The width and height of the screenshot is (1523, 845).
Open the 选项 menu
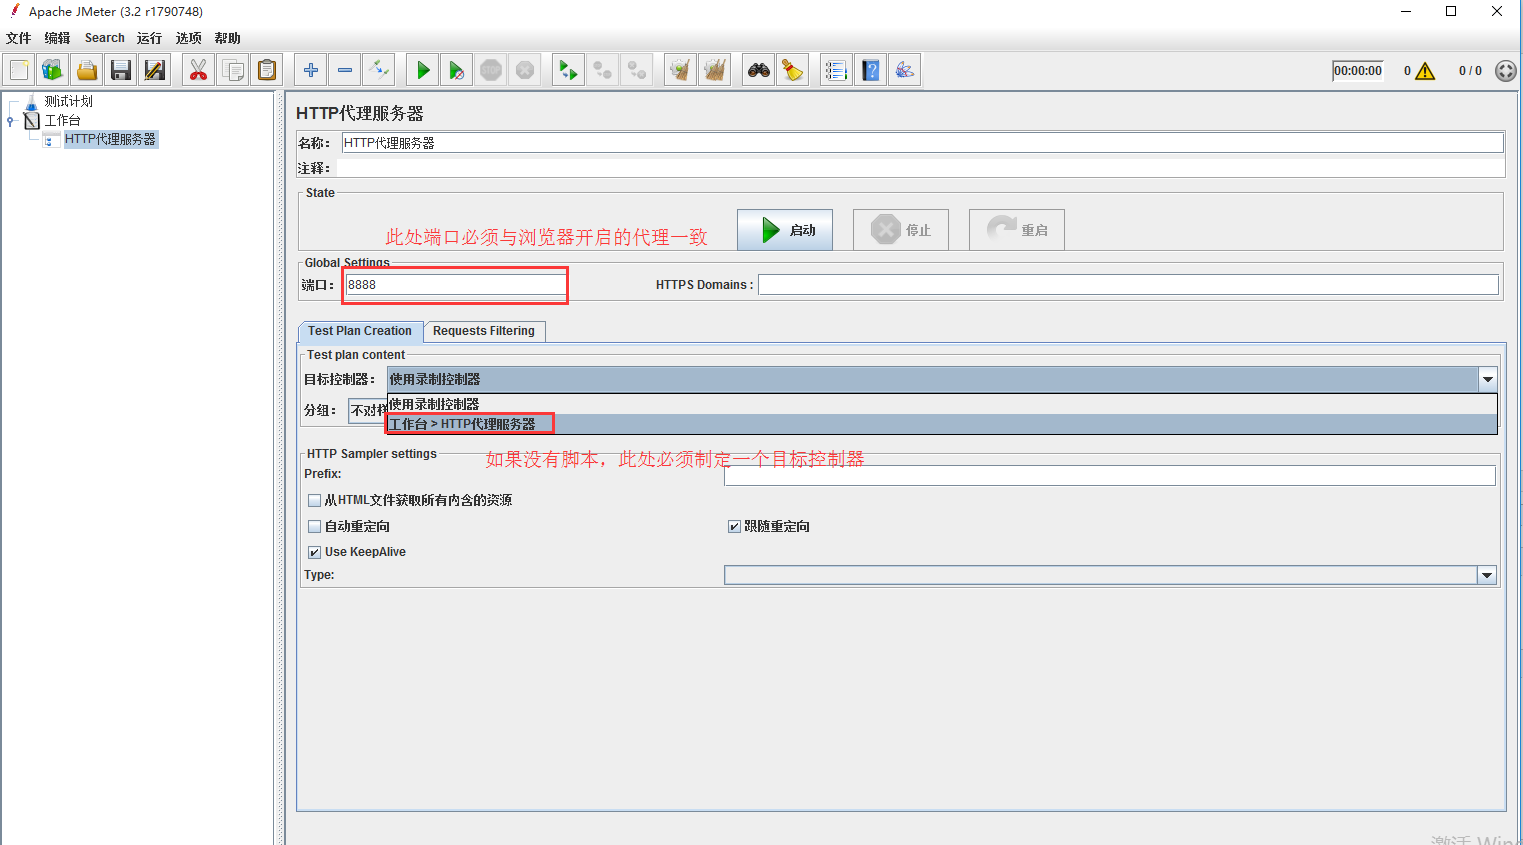[188, 38]
